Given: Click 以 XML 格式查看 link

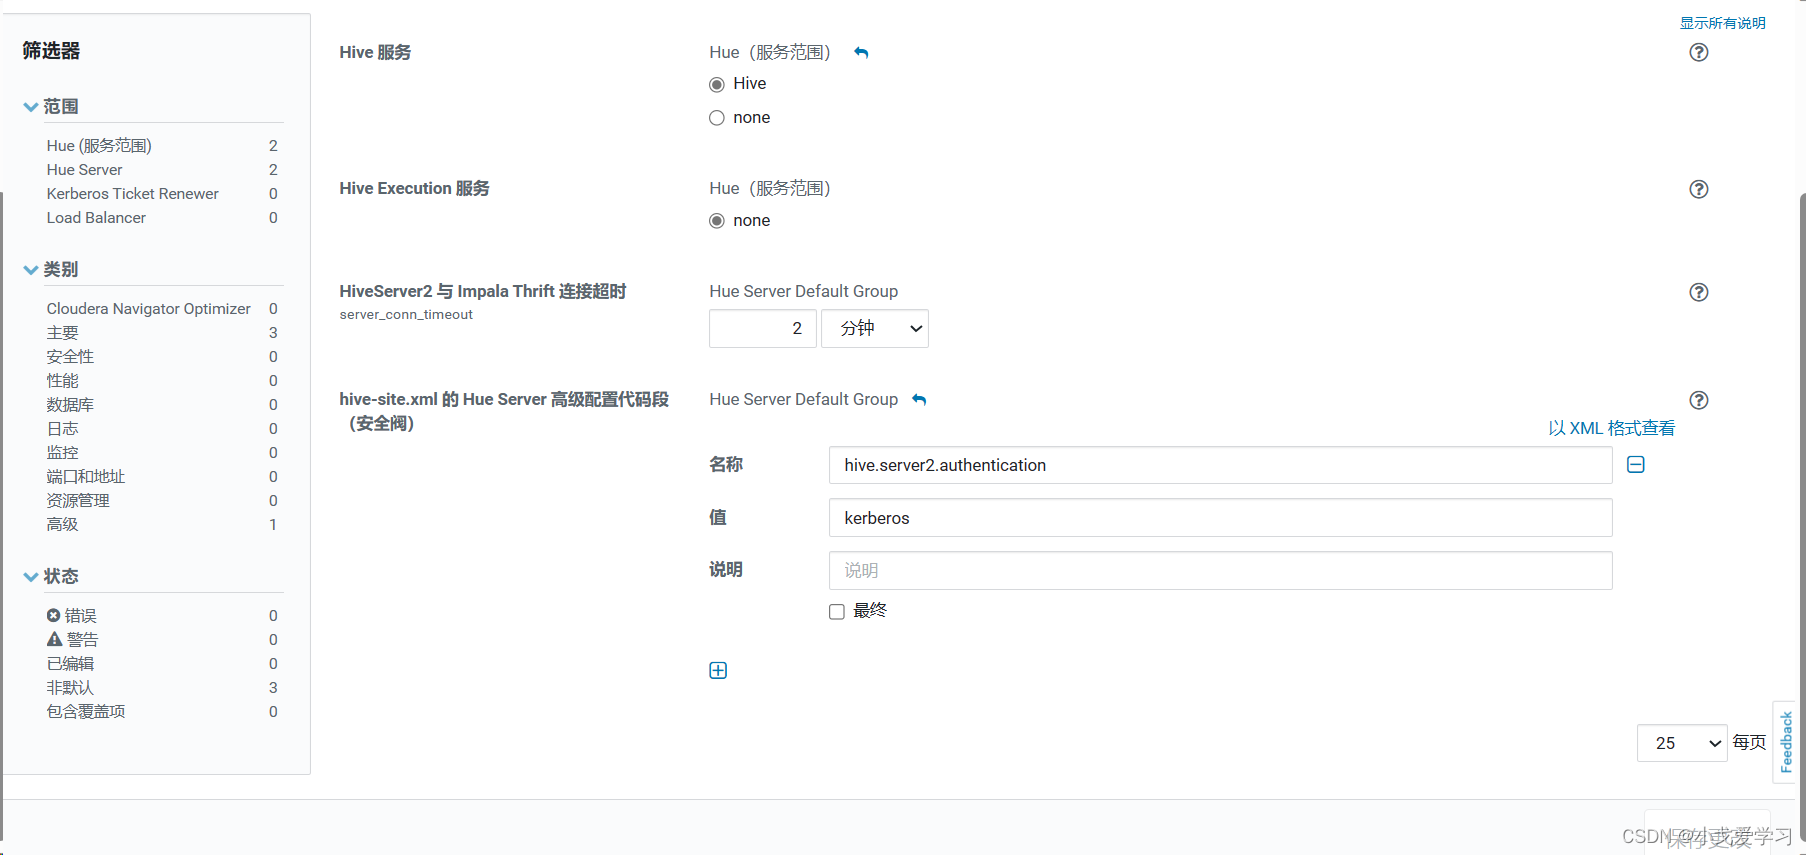Looking at the screenshot, I should coord(1611,428).
